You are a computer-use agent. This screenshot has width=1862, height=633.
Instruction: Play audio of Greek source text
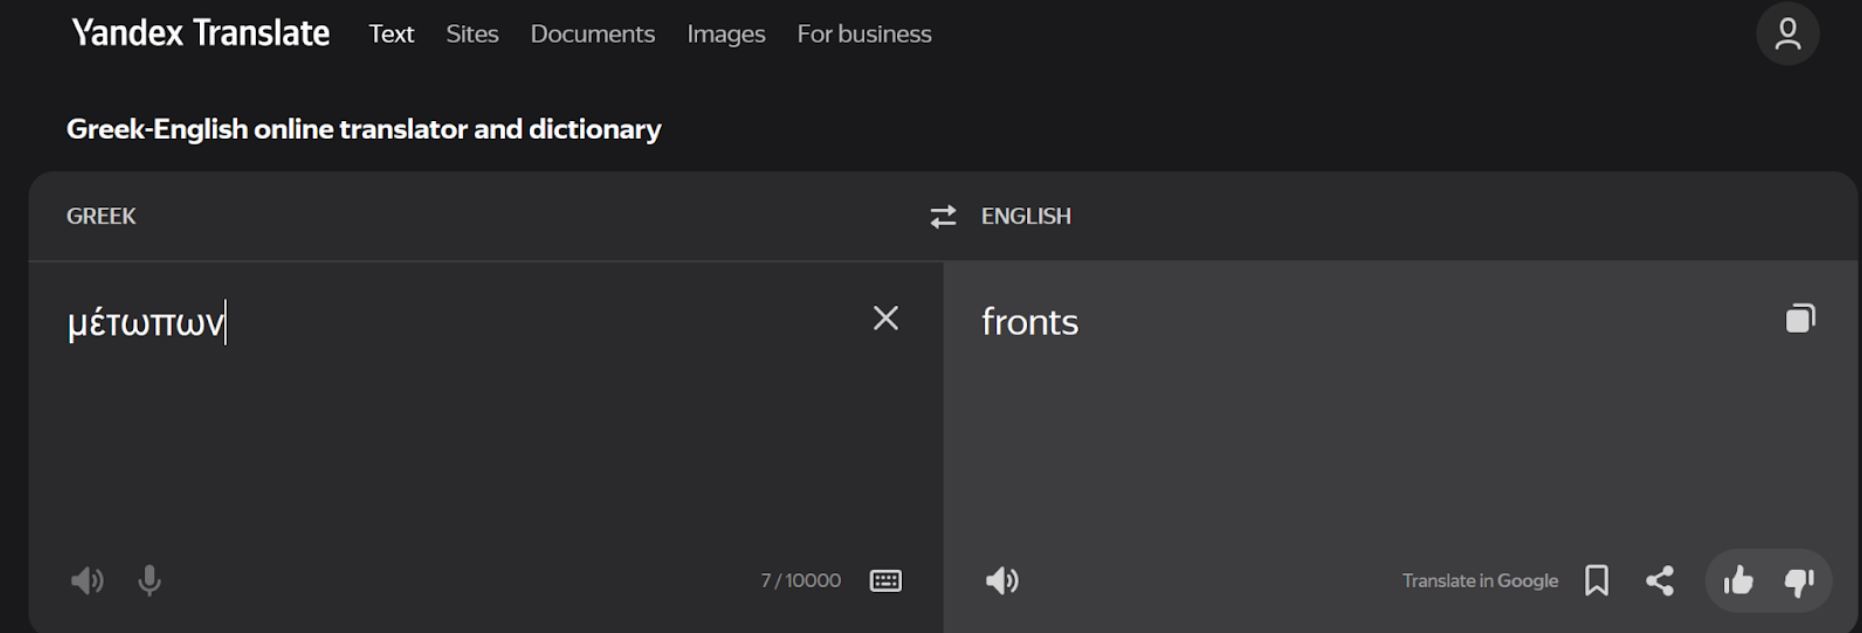(87, 580)
